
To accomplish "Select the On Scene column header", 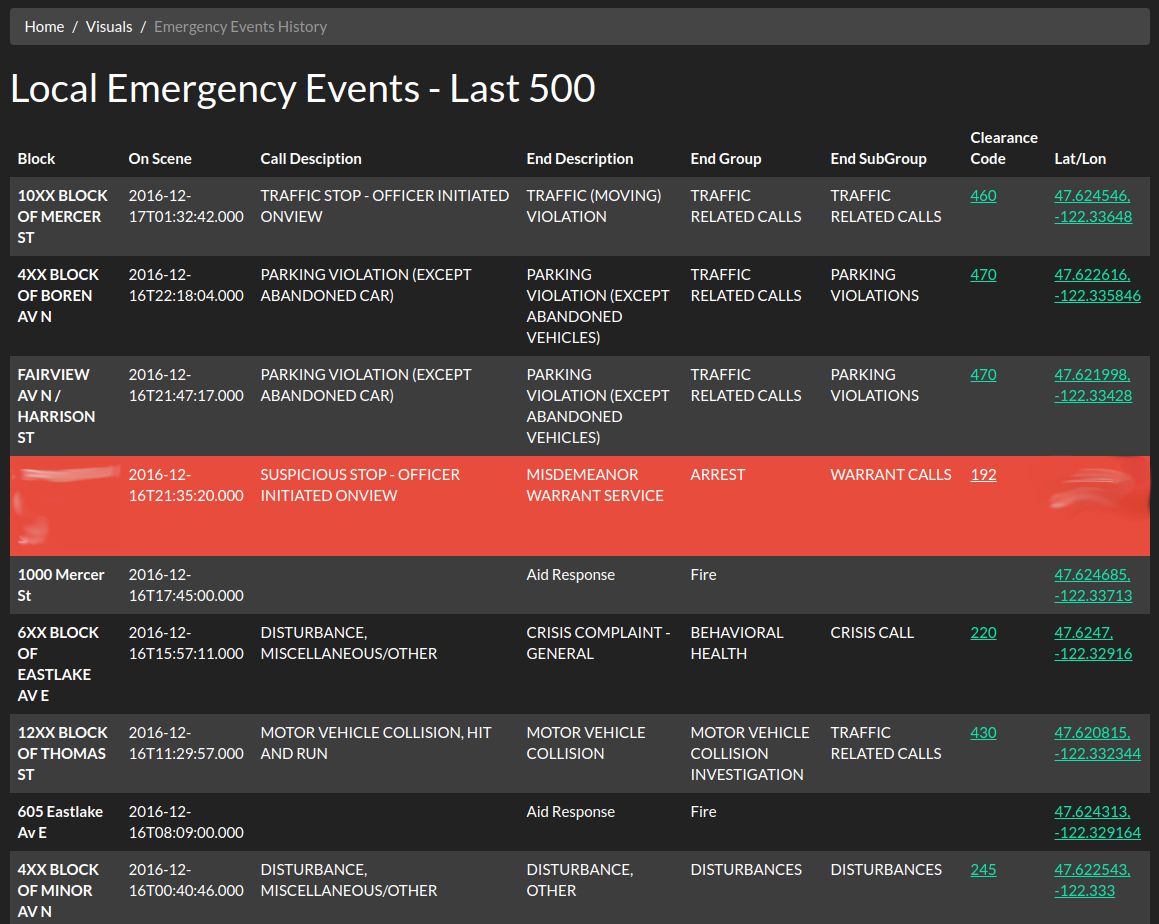I will 160,159.
